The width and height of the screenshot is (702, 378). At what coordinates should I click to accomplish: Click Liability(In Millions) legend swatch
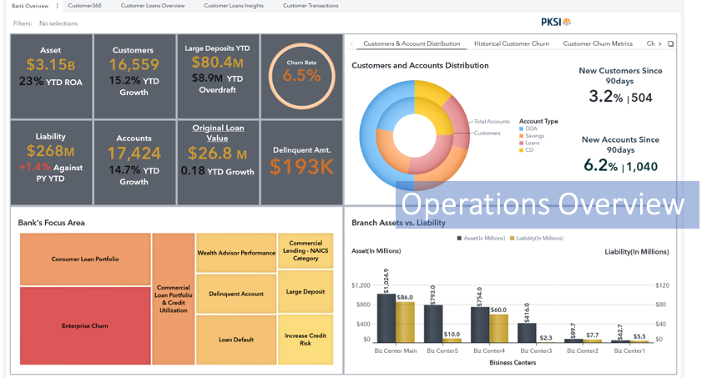pos(512,238)
